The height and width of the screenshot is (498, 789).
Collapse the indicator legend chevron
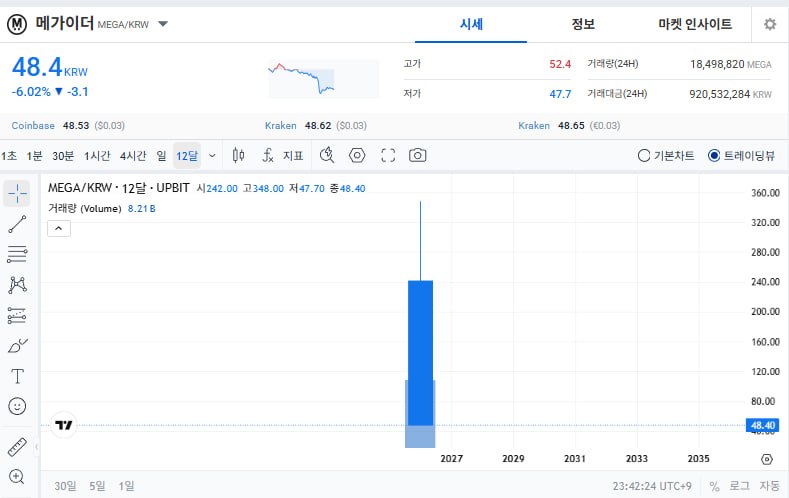(59, 228)
